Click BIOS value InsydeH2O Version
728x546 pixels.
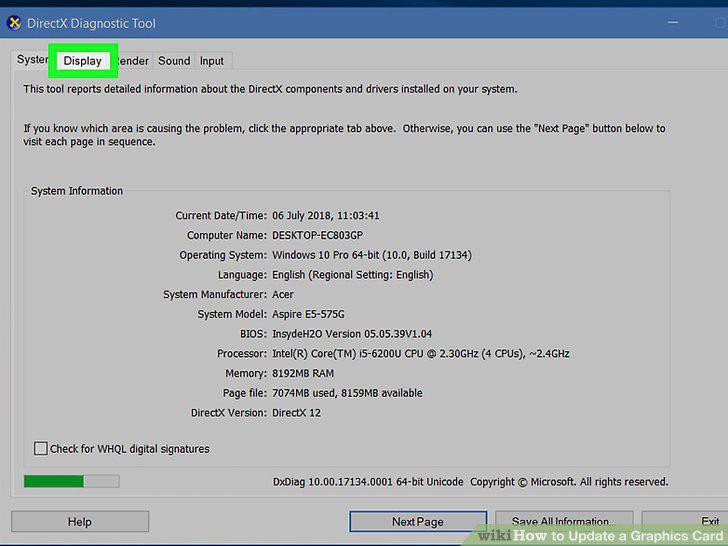point(352,334)
